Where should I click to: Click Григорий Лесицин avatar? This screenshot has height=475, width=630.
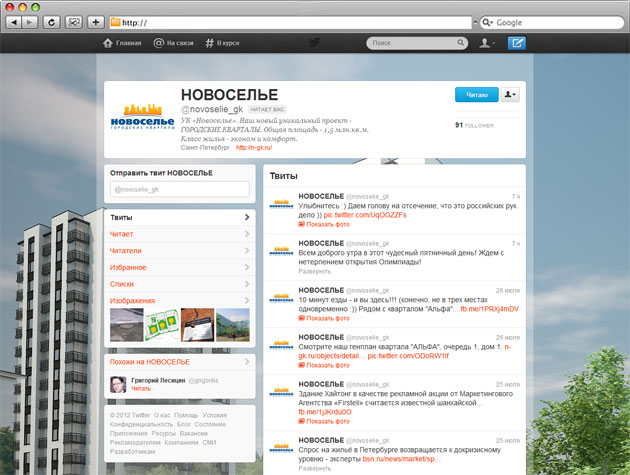pos(118,385)
